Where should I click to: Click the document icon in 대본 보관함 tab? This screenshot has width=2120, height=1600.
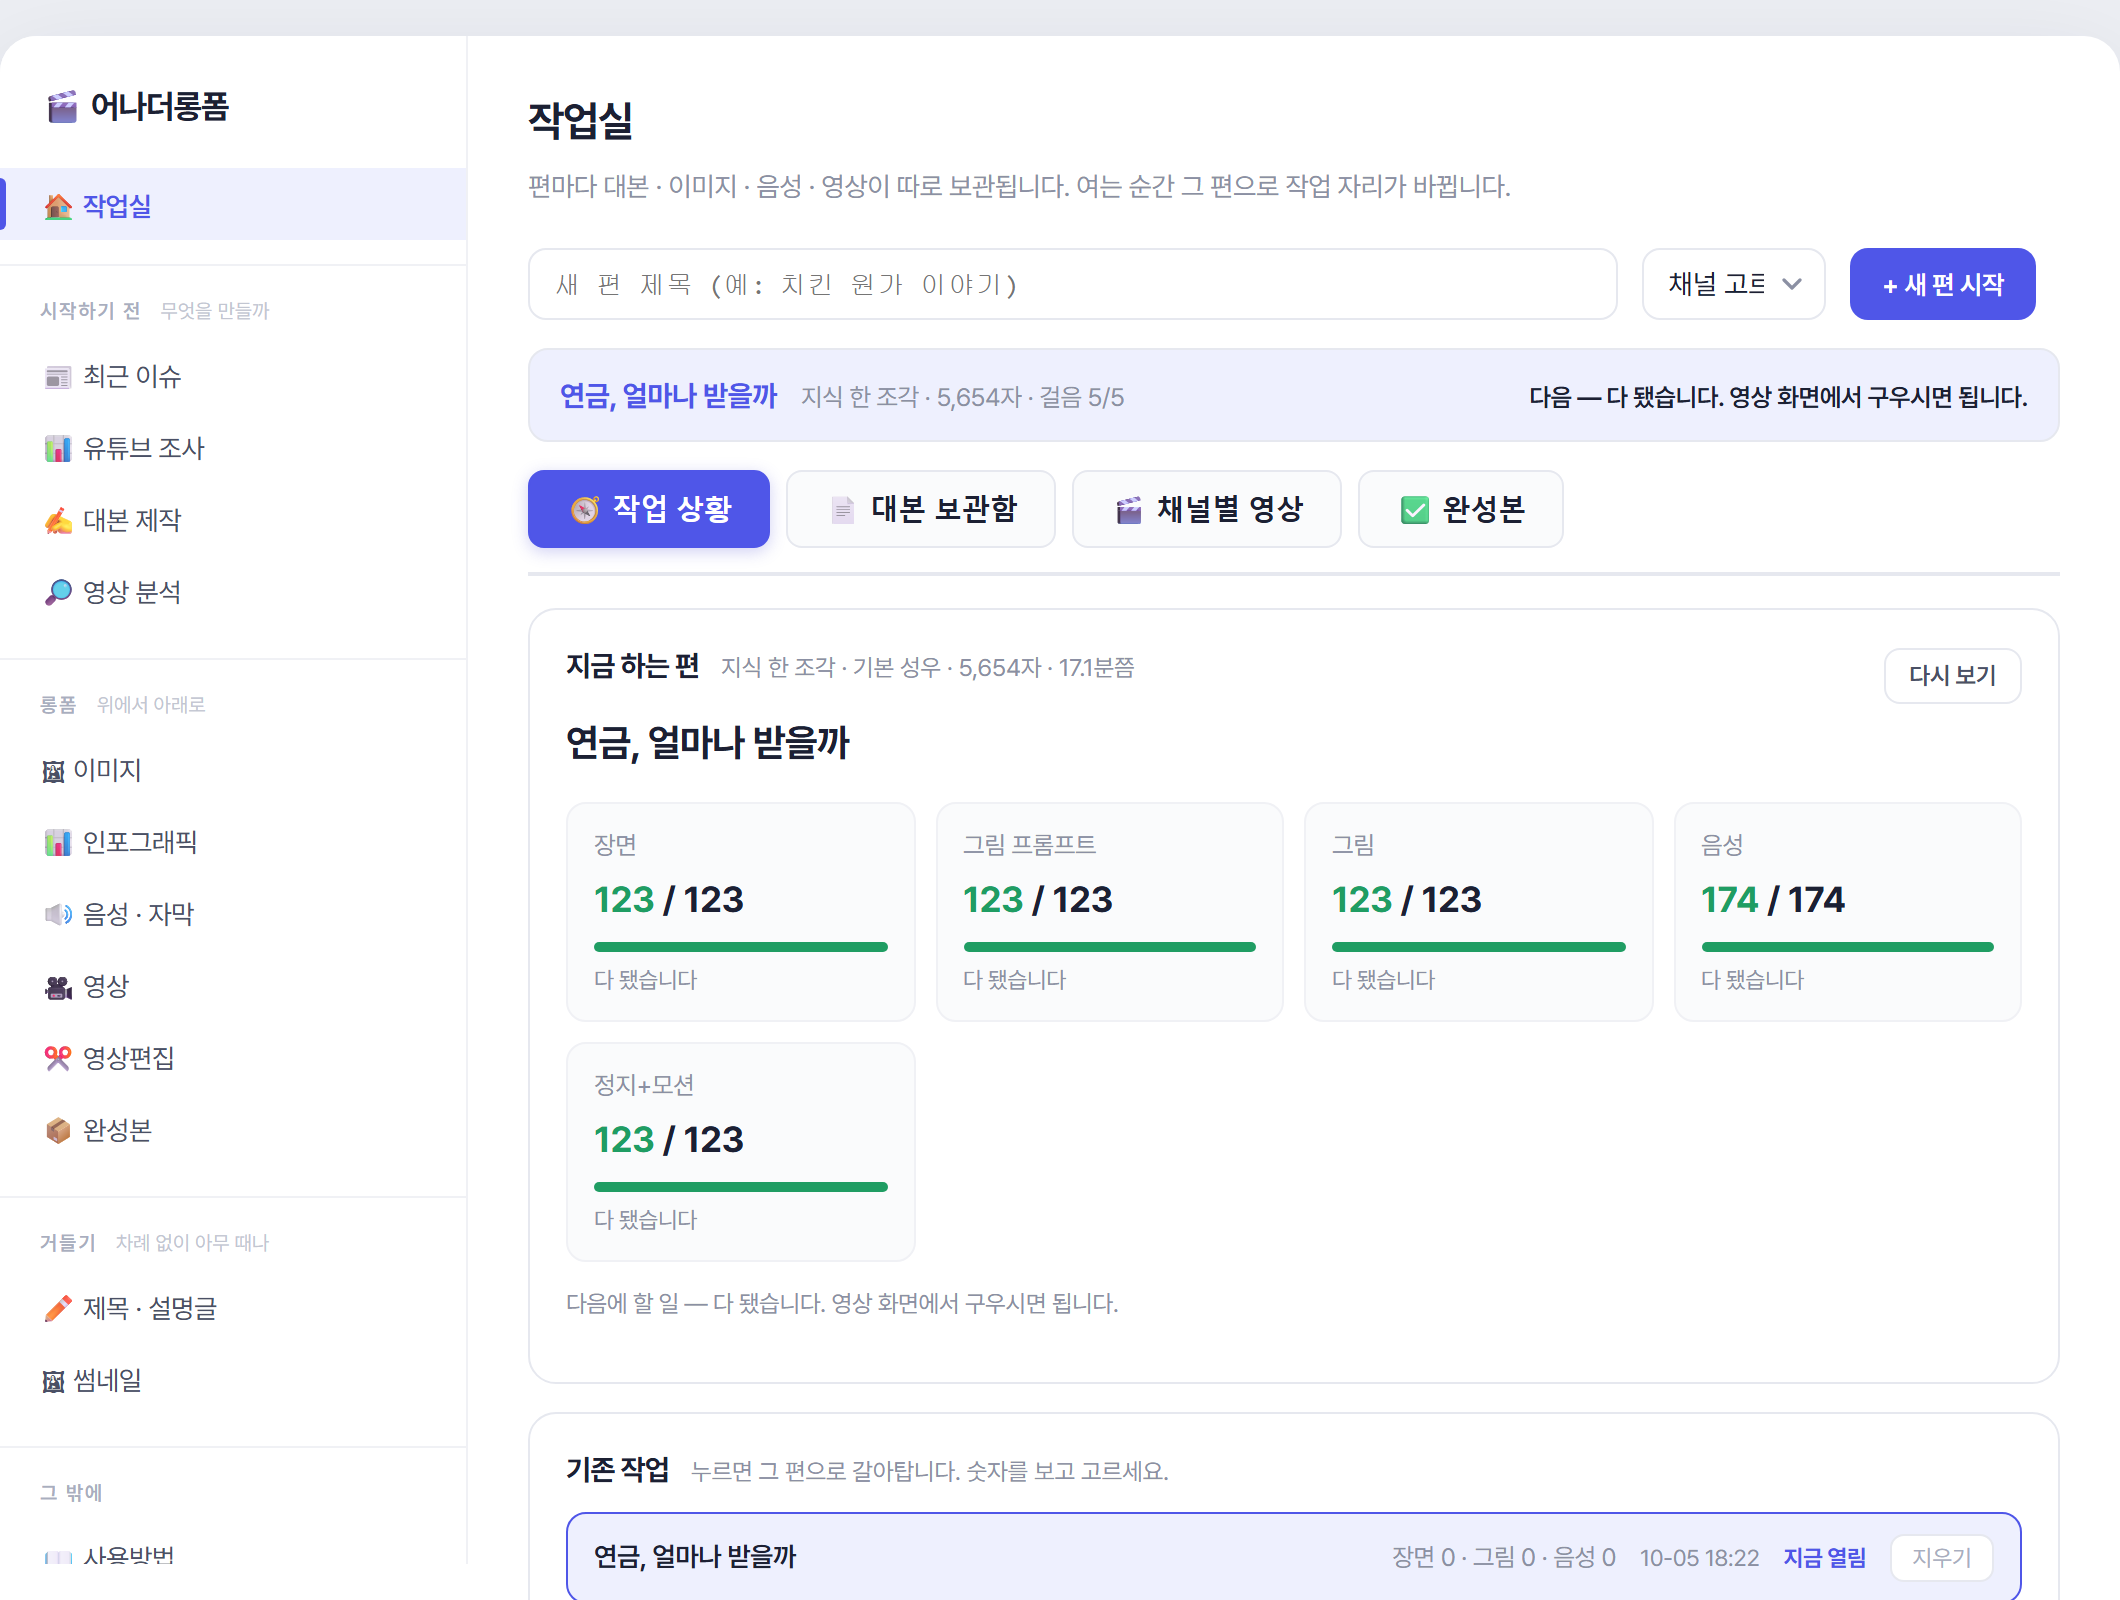(x=843, y=510)
